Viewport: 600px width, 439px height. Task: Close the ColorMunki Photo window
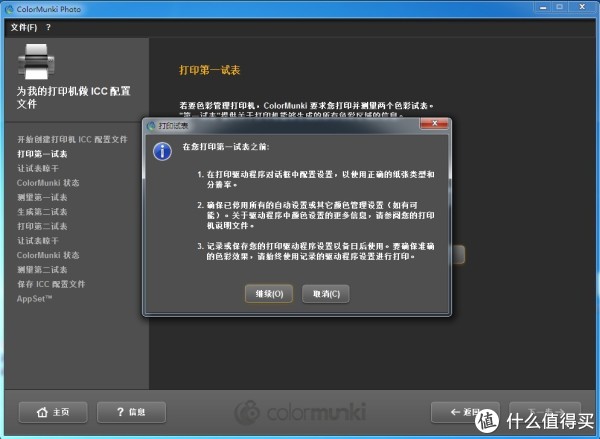[582, 7]
